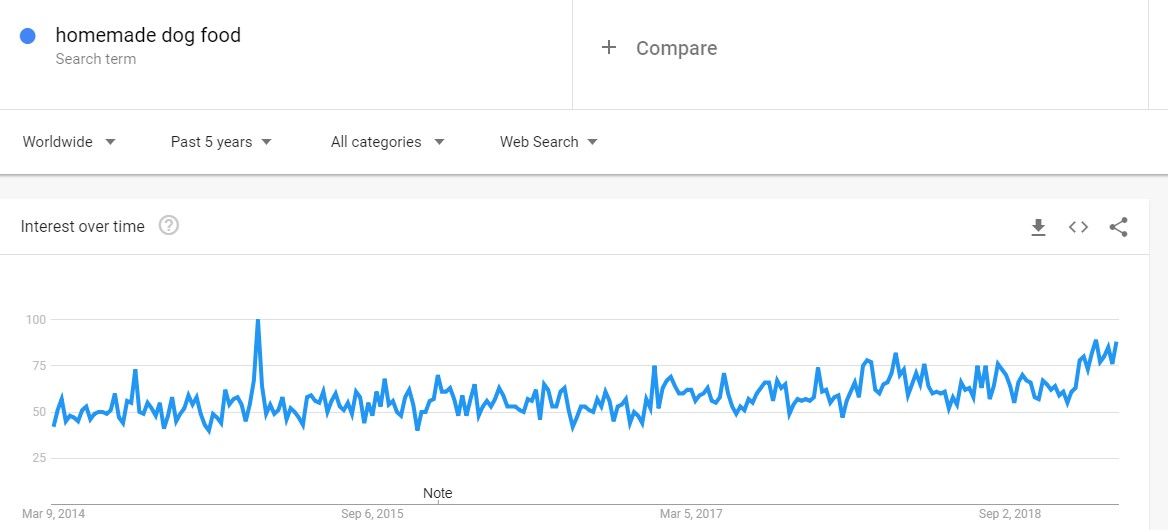Open the help question mark icon

click(x=169, y=225)
